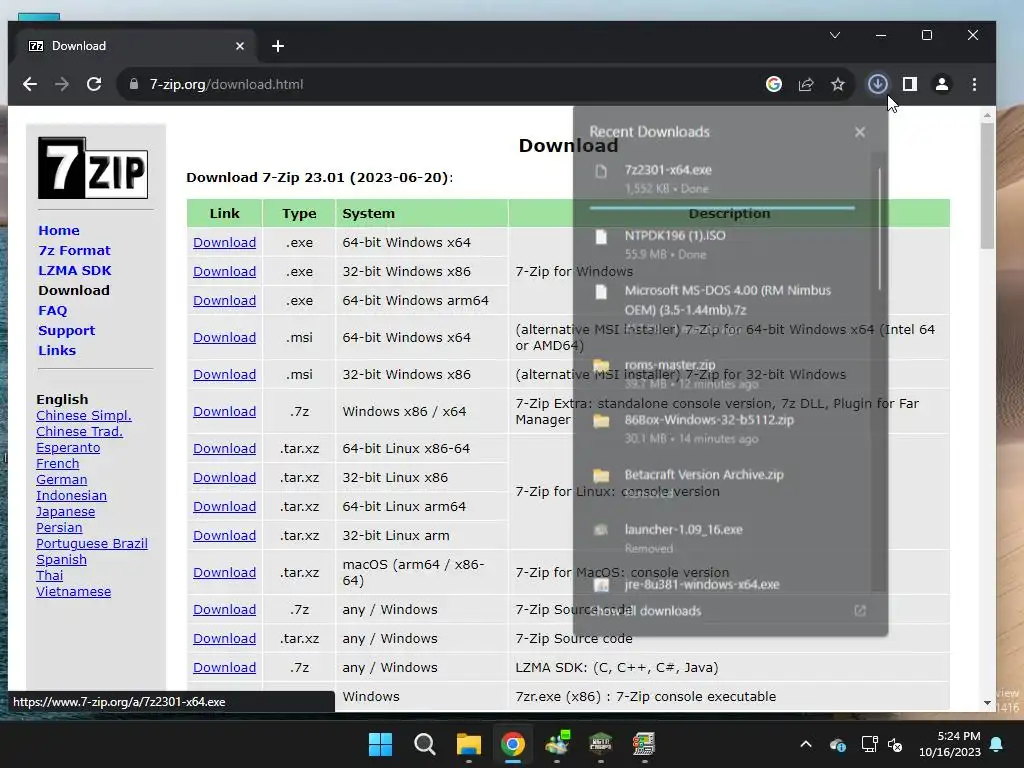Switch language to German
Image resolution: width=1024 pixels, height=768 pixels.
pyautogui.click(x=61, y=479)
